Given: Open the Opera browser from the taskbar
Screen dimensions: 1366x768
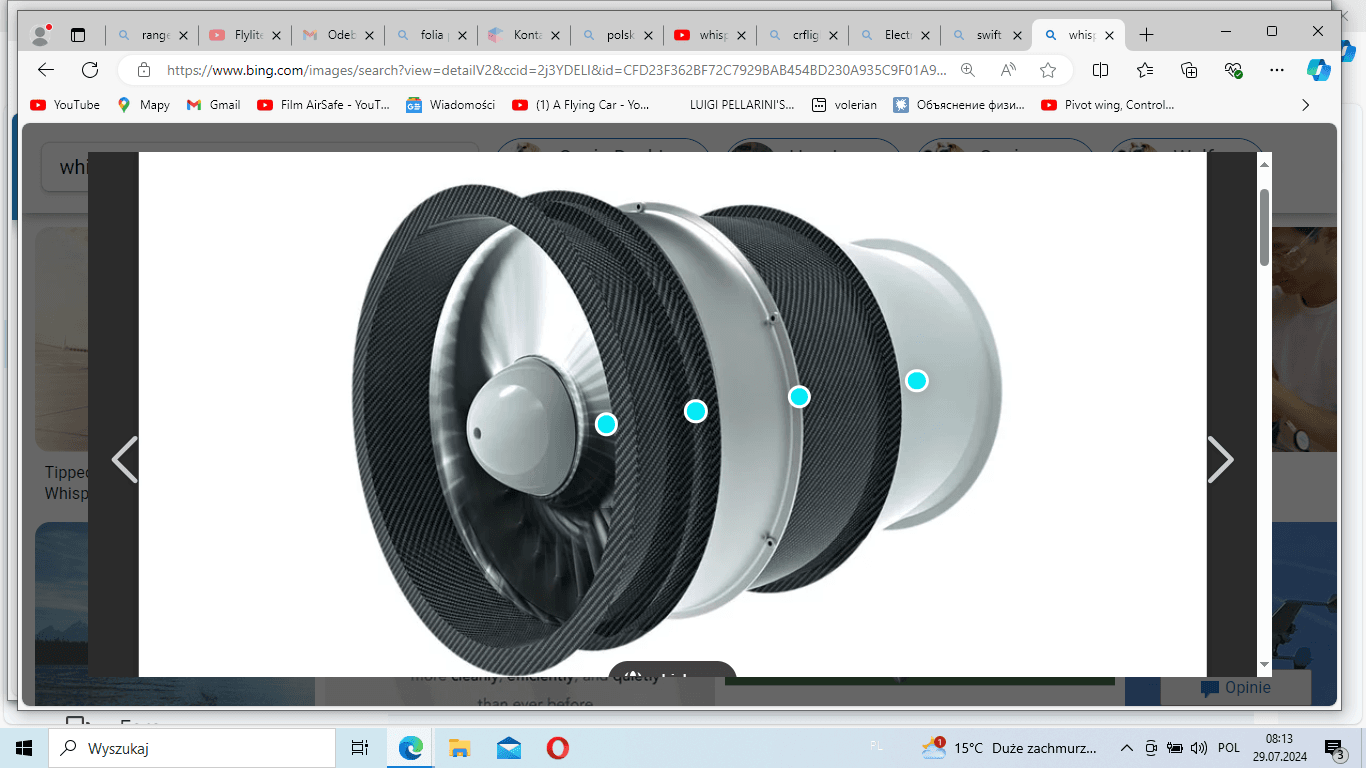Looking at the screenshot, I should [x=557, y=748].
